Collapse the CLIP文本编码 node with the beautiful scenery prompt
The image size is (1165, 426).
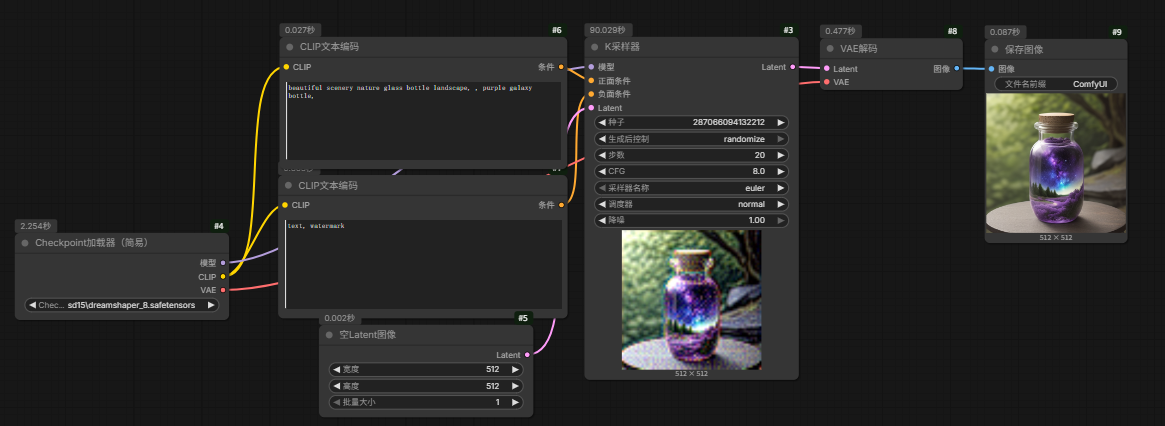290,46
